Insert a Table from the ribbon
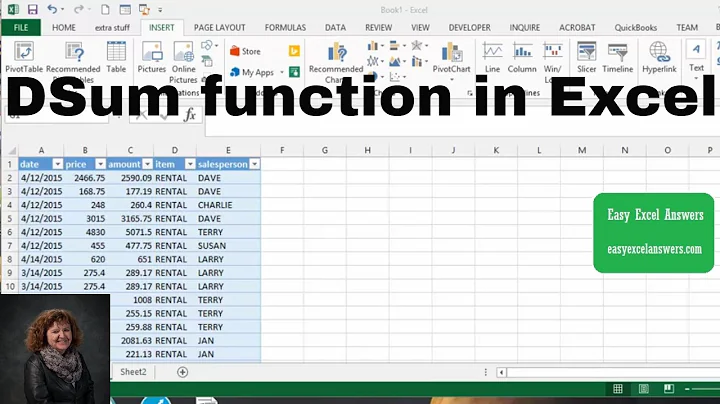The height and width of the screenshot is (404, 720). pyautogui.click(x=116, y=57)
